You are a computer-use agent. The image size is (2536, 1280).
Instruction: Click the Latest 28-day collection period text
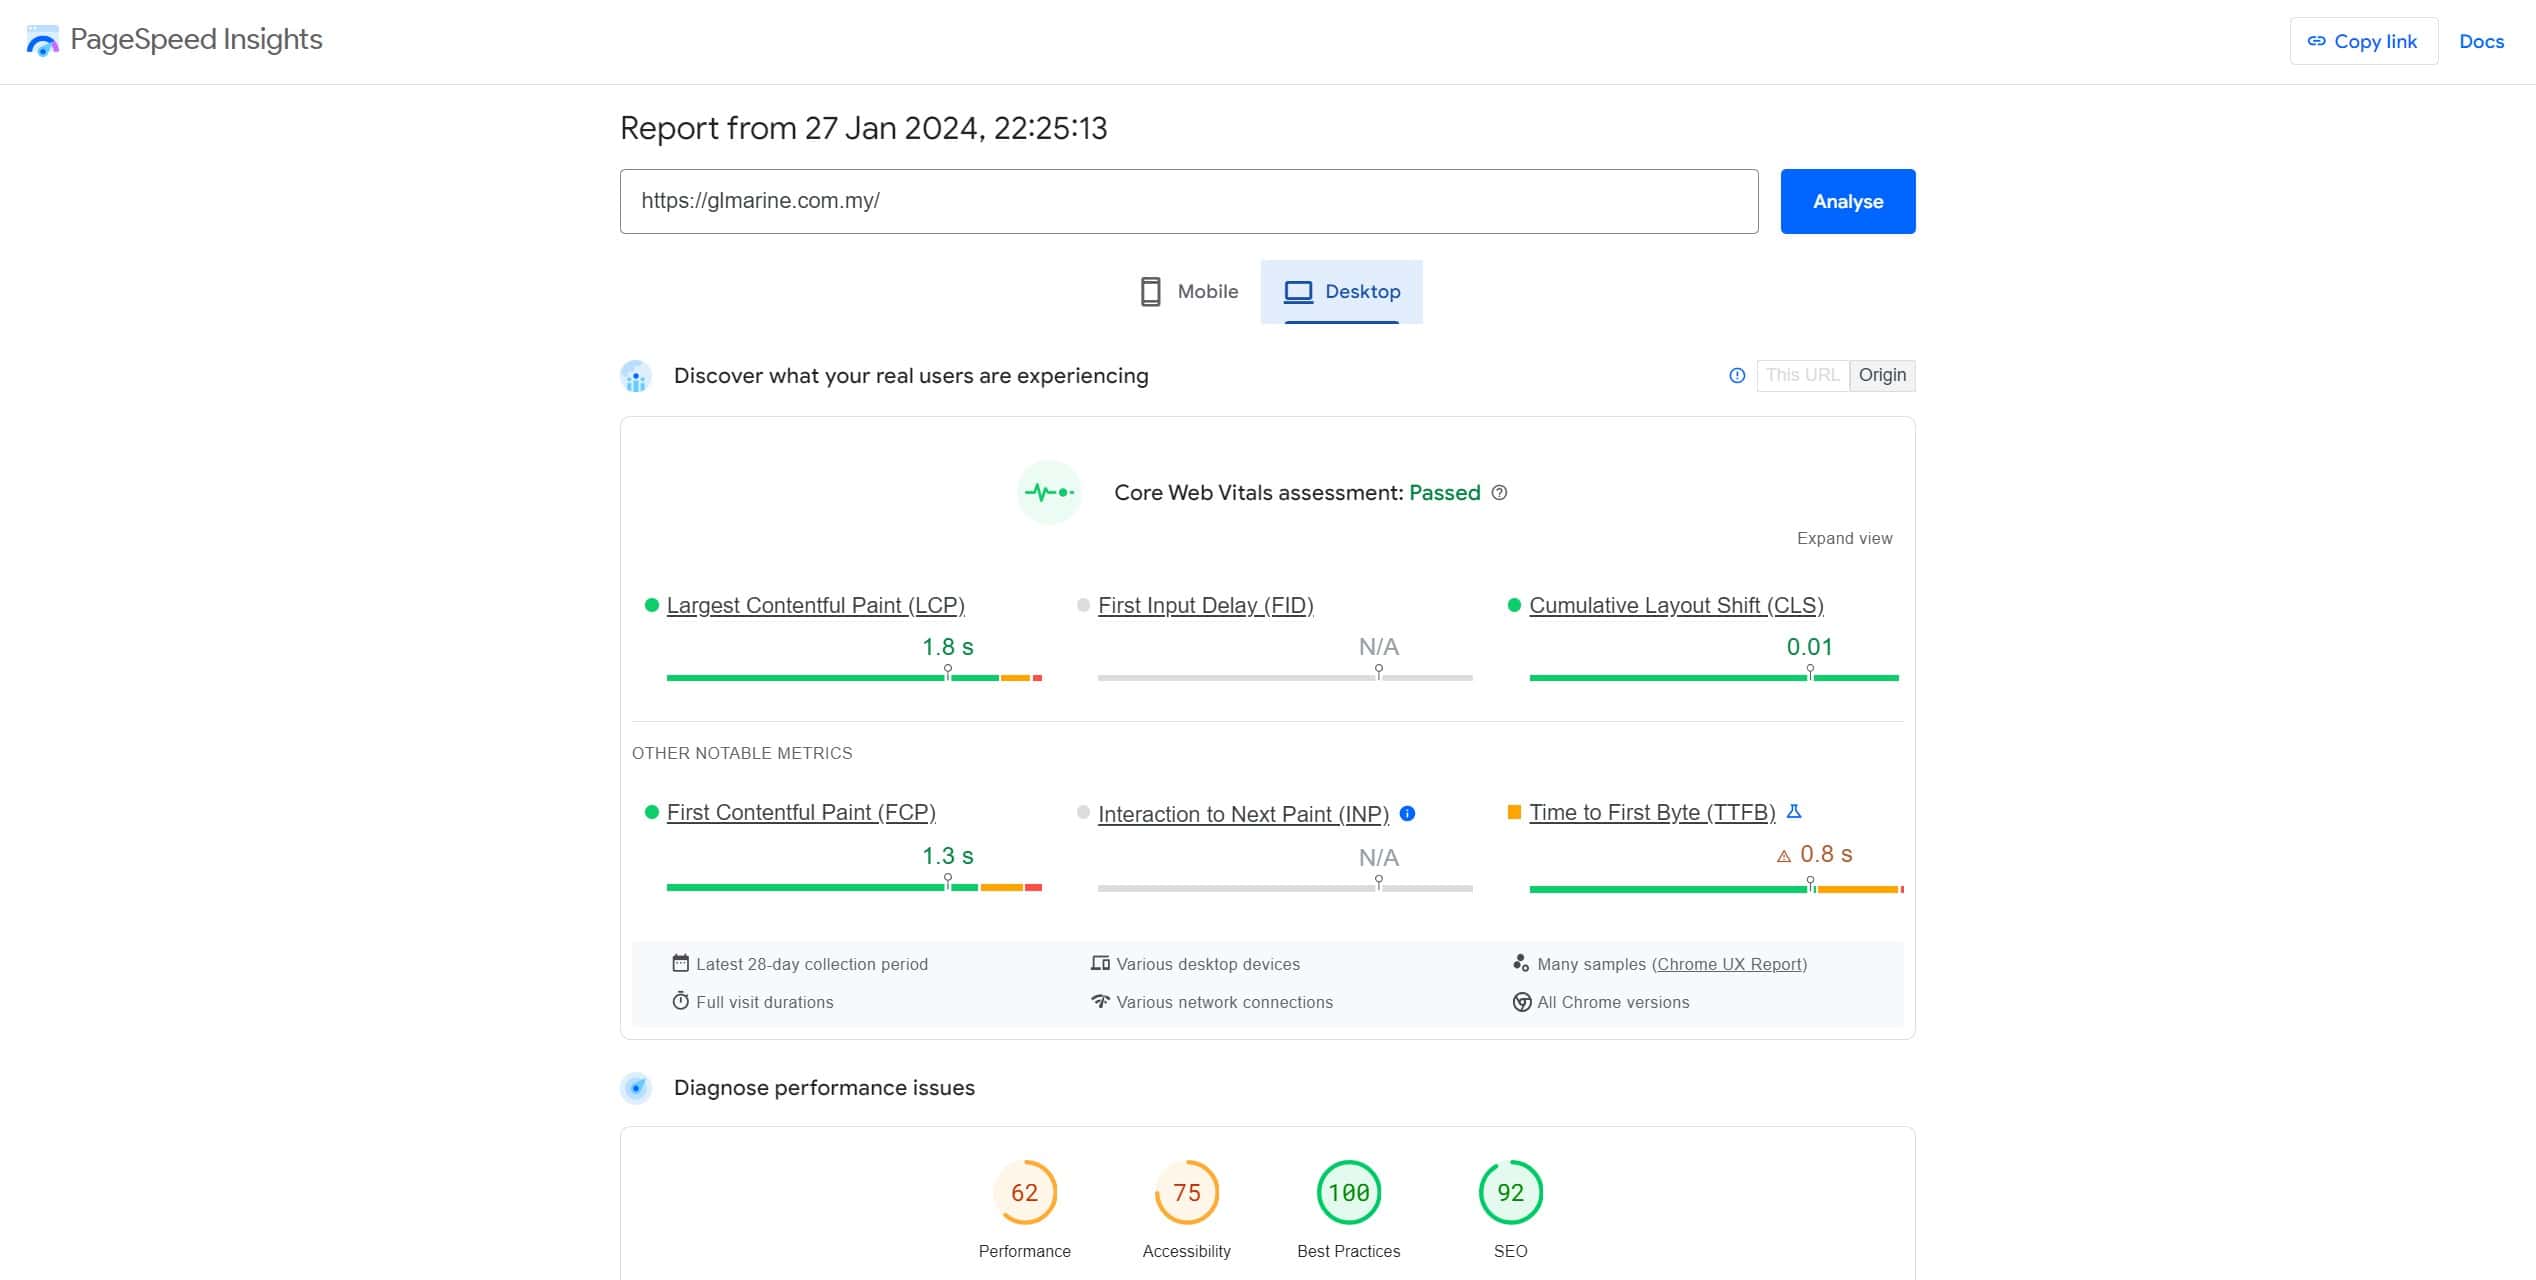click(x=812, y=964)
